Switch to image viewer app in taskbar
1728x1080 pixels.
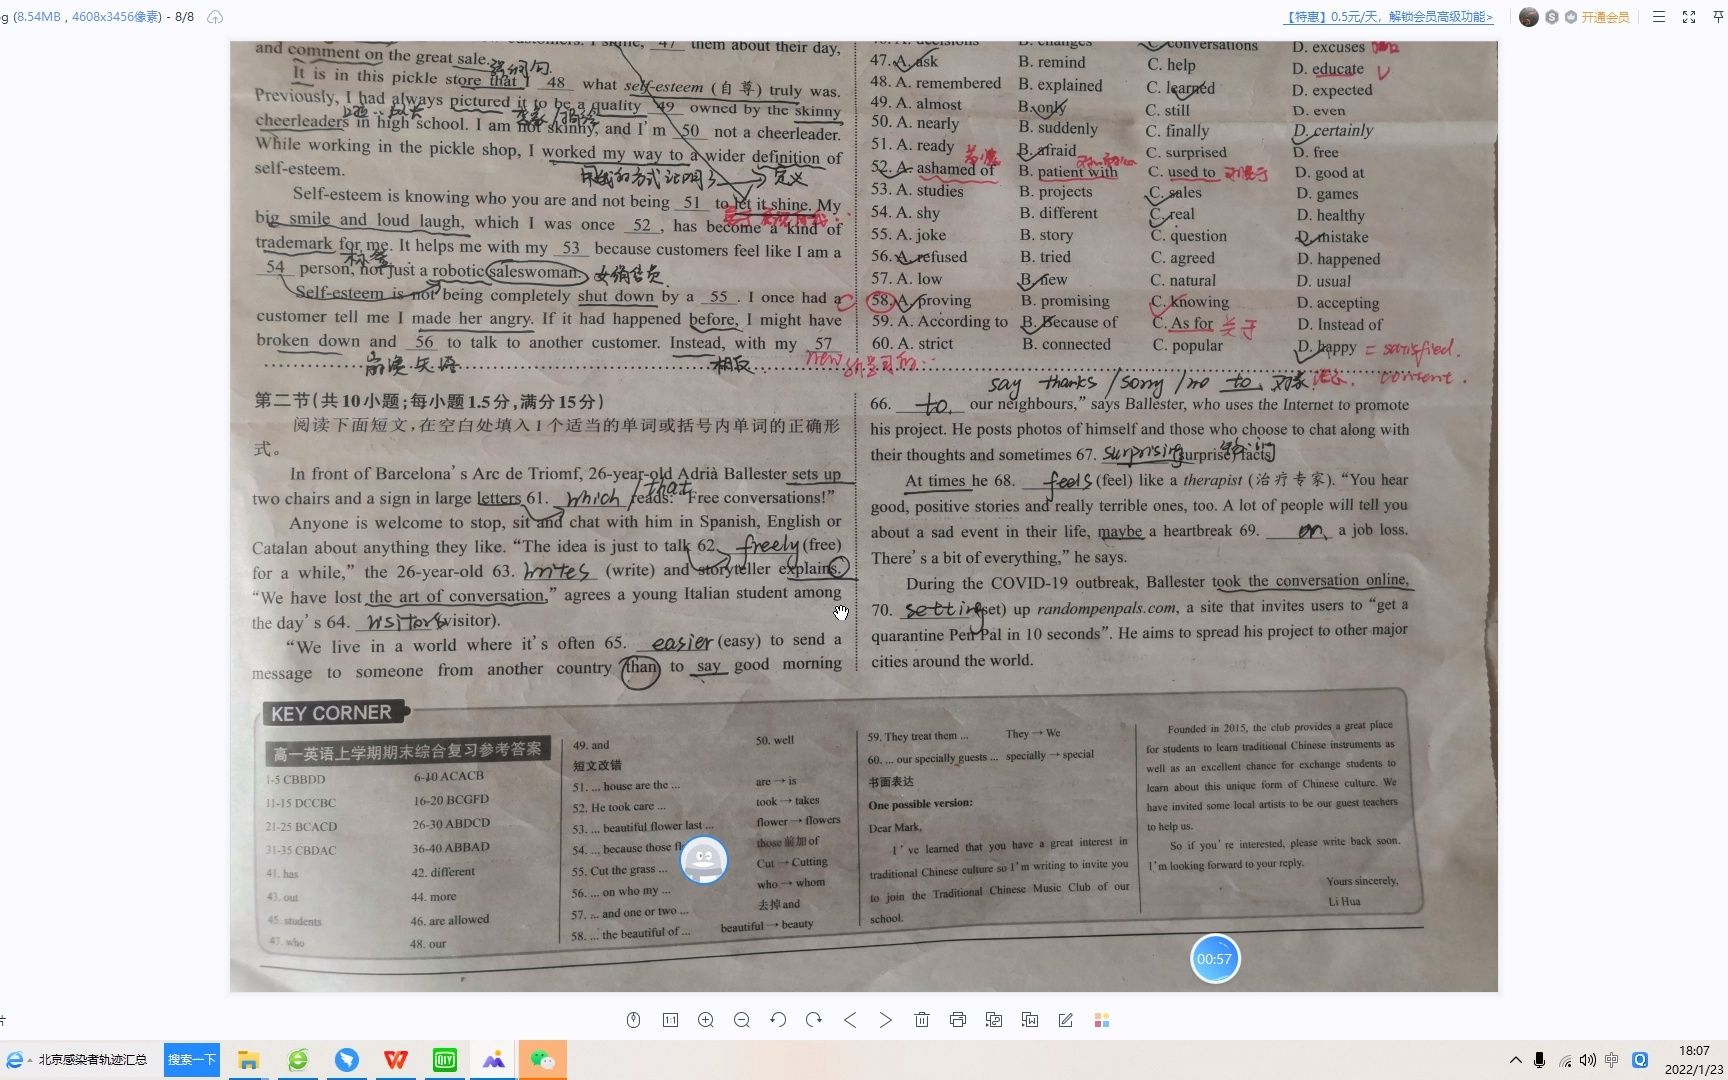click(x=494, y=1060)
